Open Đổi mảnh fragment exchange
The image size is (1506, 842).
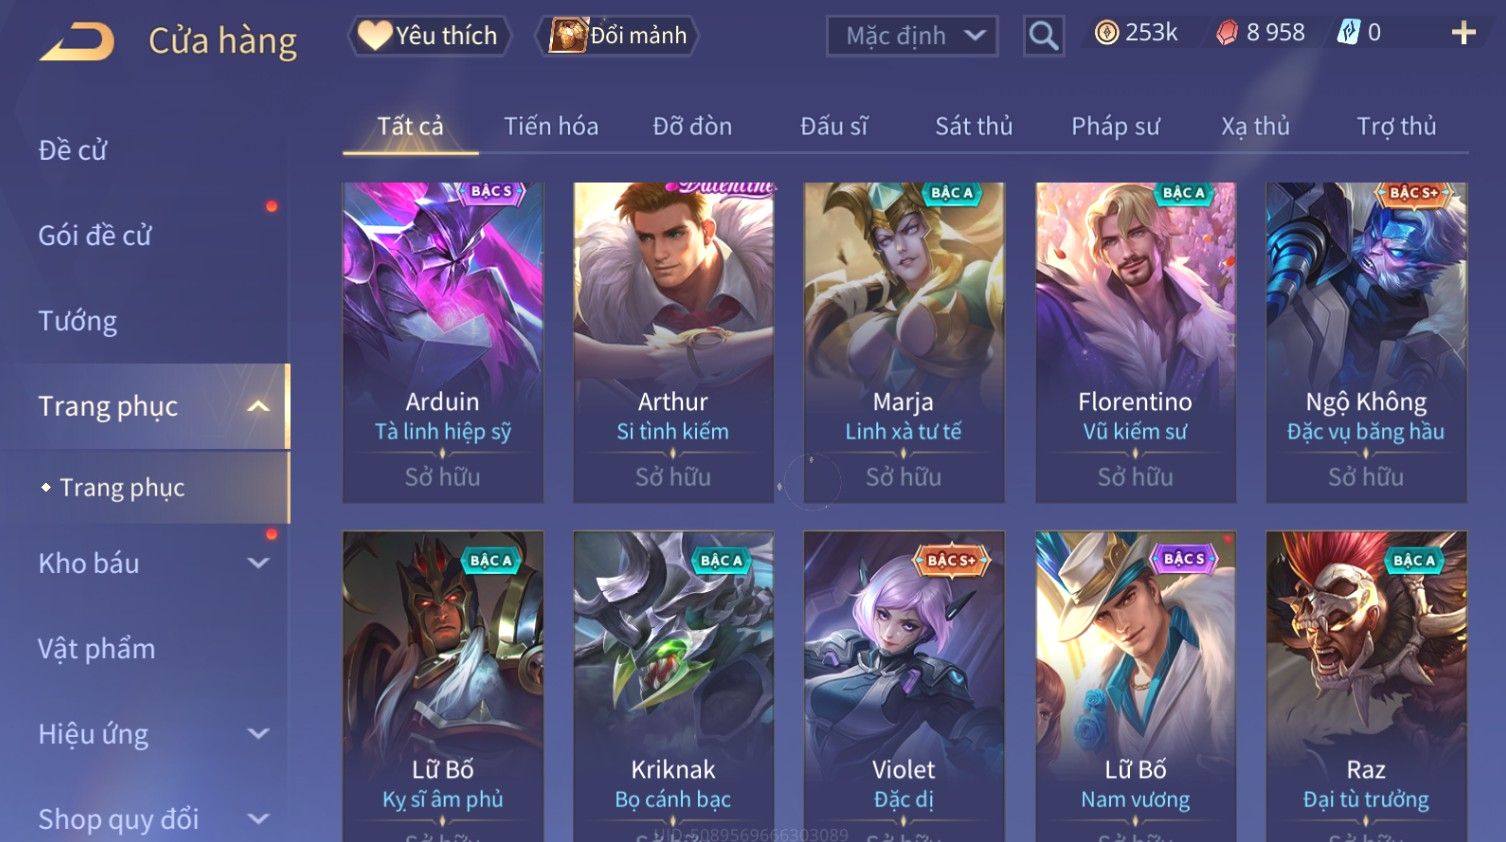click(619, 36)
